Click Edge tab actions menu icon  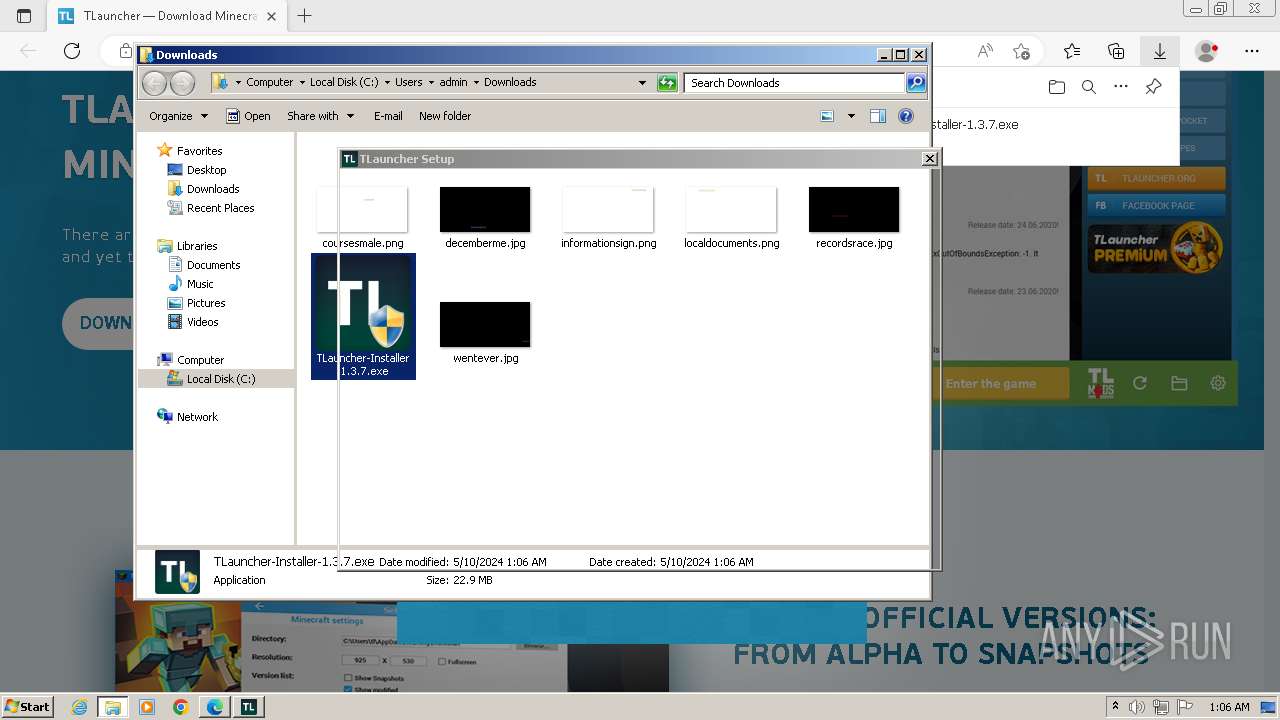click(x=24, y=16)
